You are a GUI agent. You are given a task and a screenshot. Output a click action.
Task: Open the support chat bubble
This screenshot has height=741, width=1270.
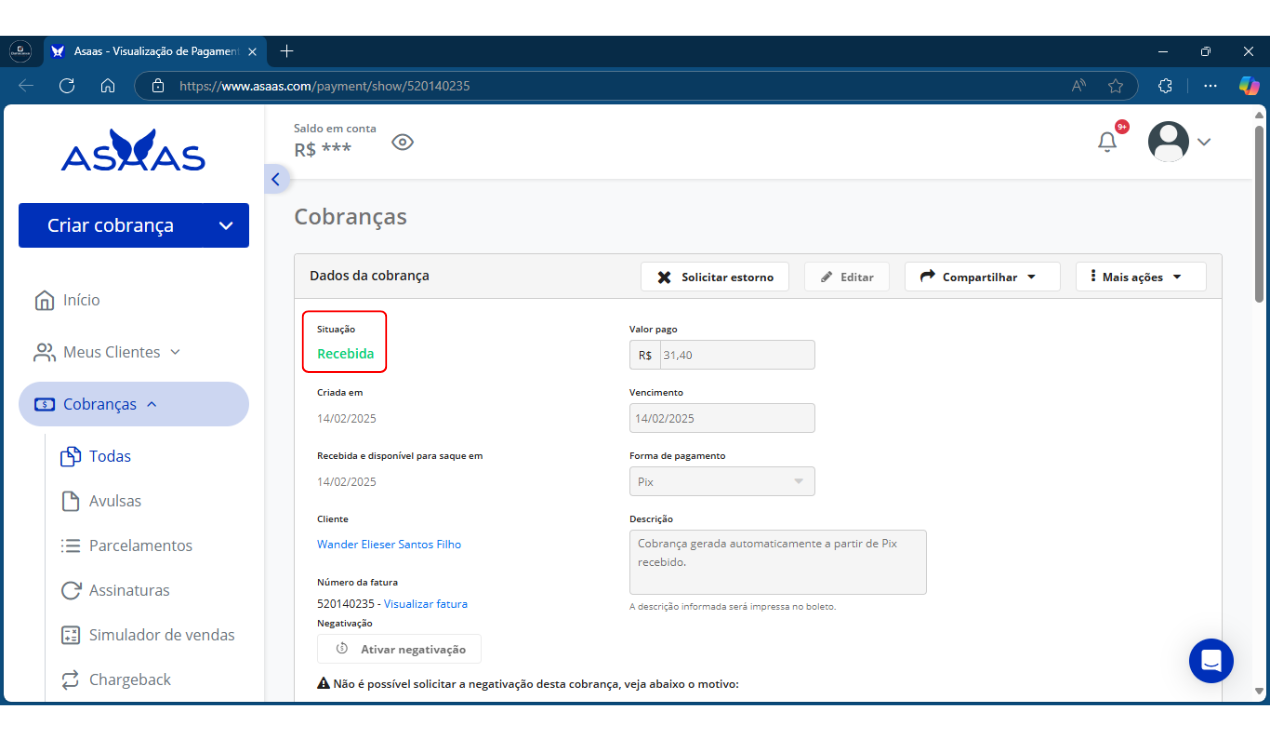pyautogui.click(x=1211, y=661)
